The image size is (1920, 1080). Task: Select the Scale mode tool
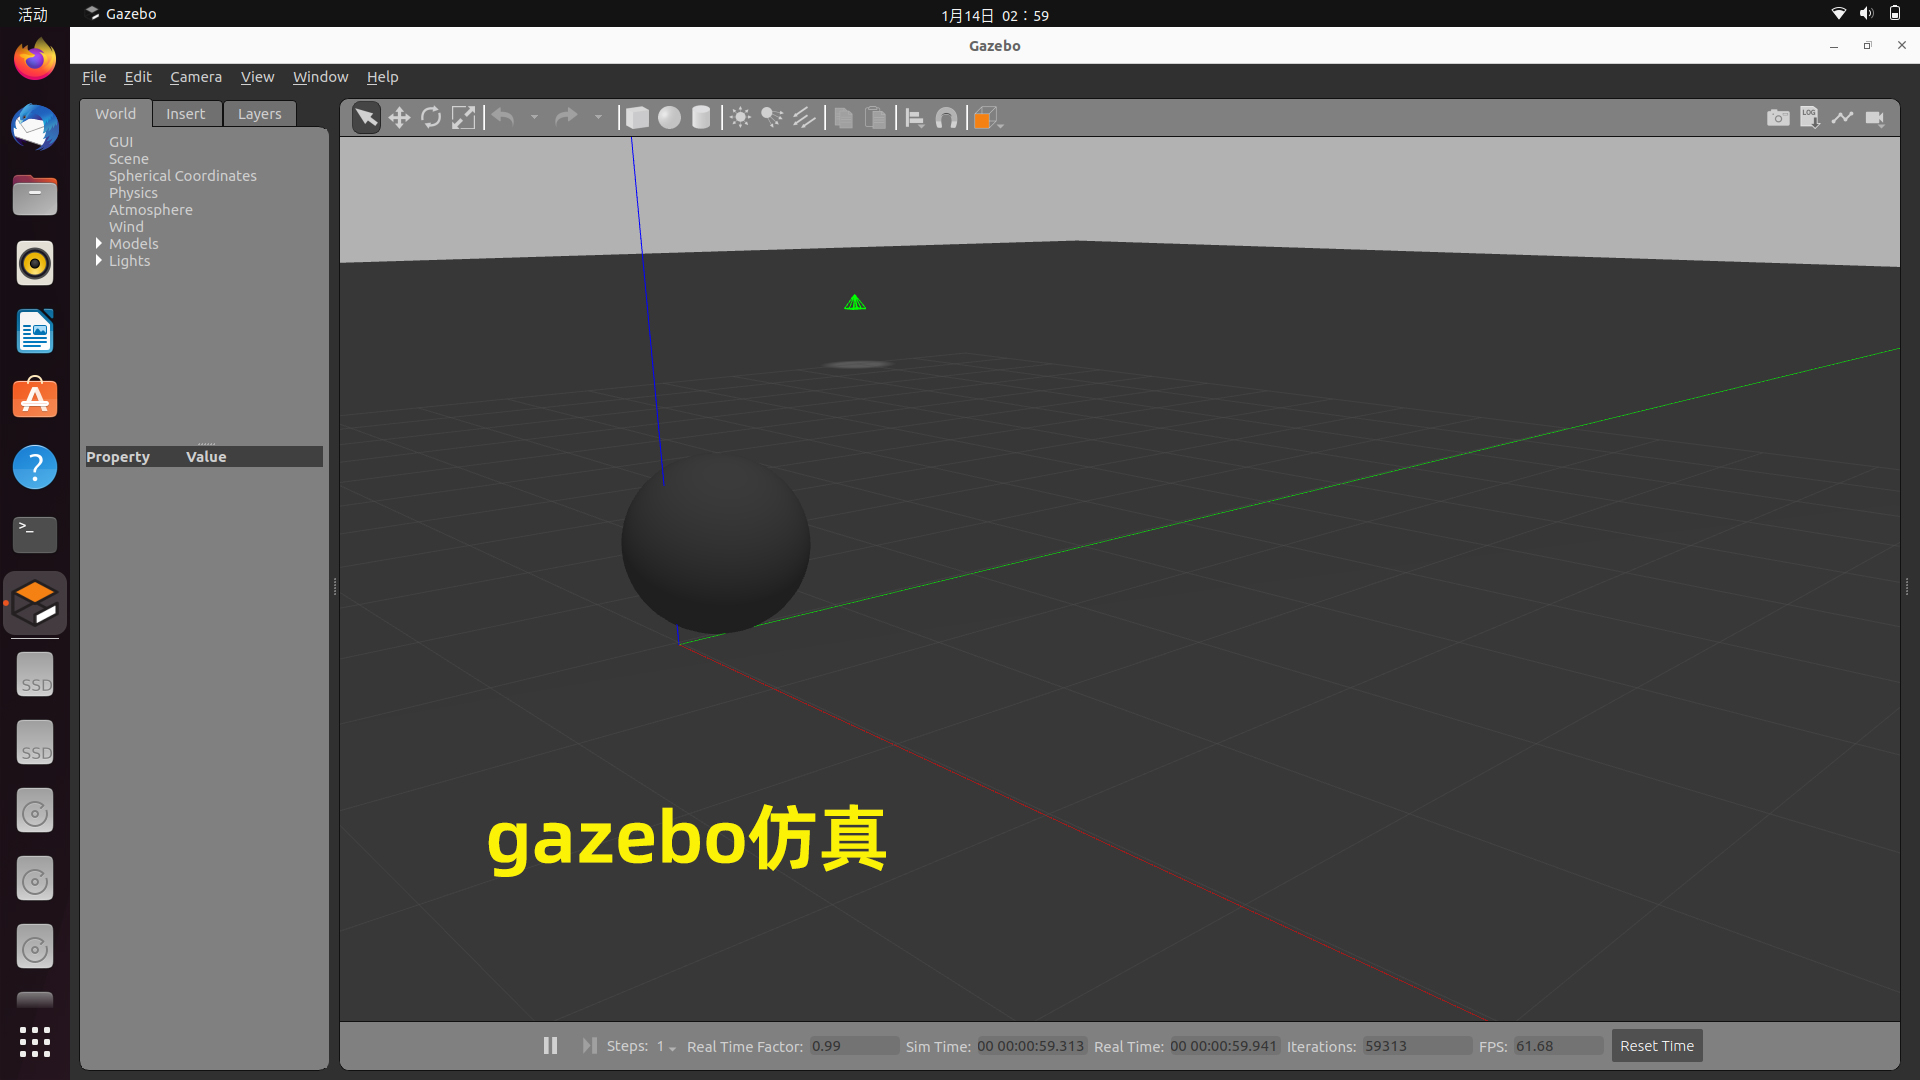463,118
